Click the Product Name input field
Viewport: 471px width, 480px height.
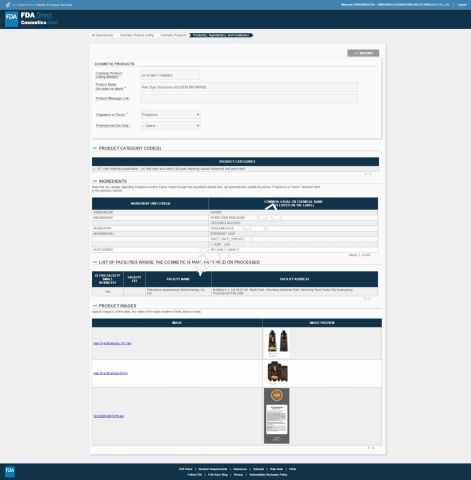pyautogui.click(x=249, y=87)
